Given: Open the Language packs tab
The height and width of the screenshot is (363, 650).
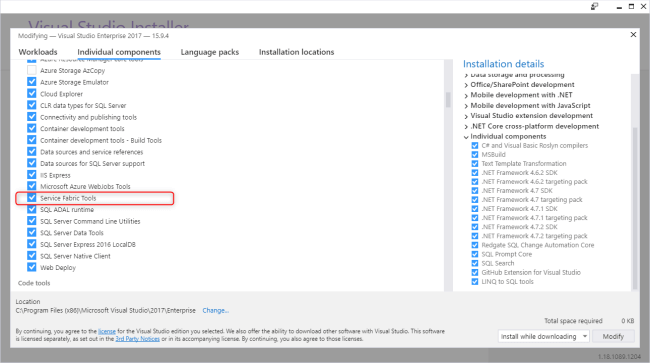Looking at the screenshot, I should [210, 52].
